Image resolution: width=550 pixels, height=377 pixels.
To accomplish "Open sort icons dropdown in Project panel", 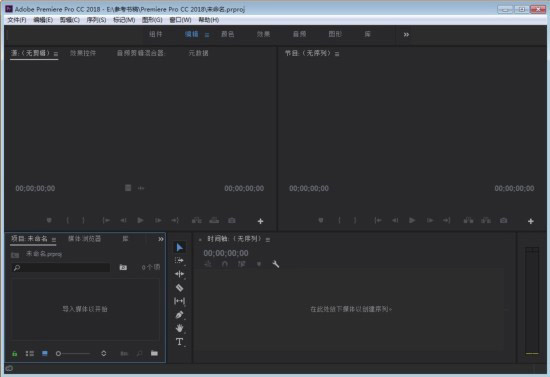I will point(103,353).
